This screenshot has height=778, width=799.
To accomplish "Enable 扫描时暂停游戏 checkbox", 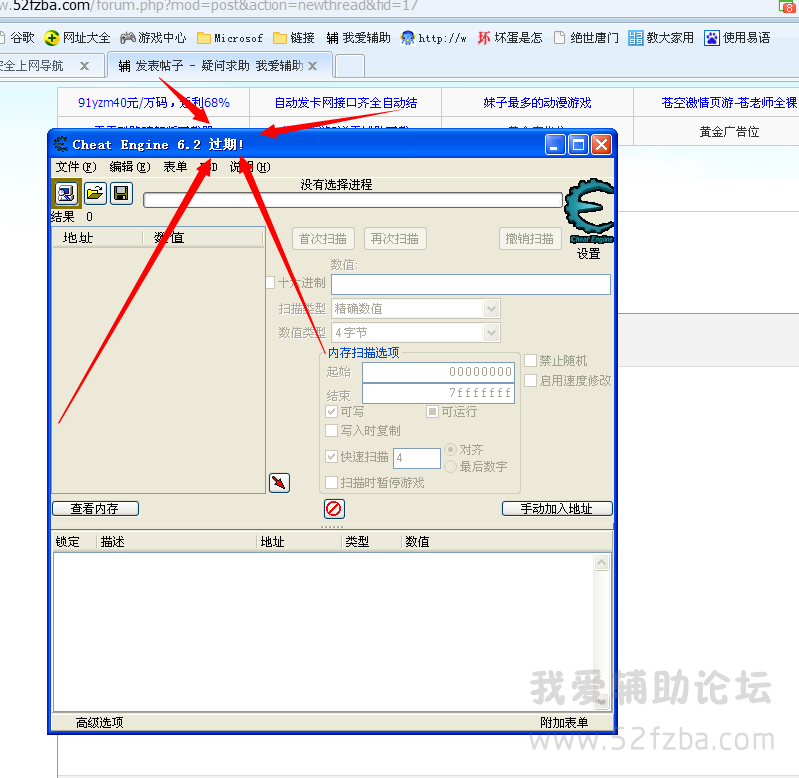I will (x=331, y=482).
